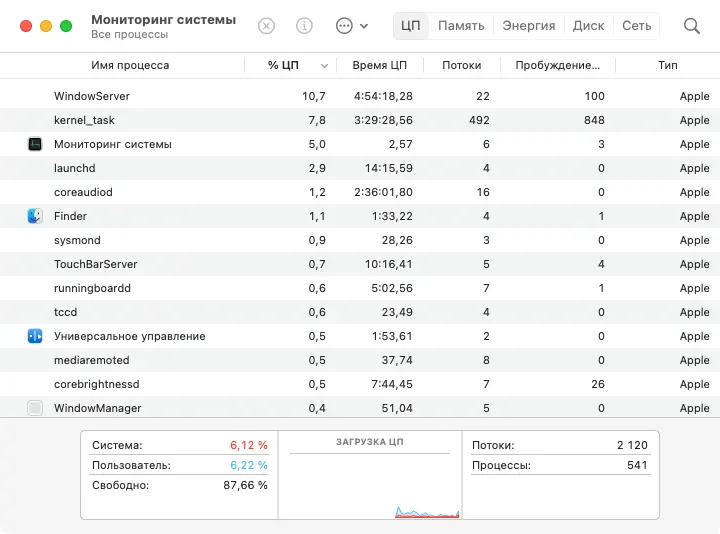Click the Универсальное управление process icon
The width and height of the screenshot is (720, 534).
(x=35, y=336)
